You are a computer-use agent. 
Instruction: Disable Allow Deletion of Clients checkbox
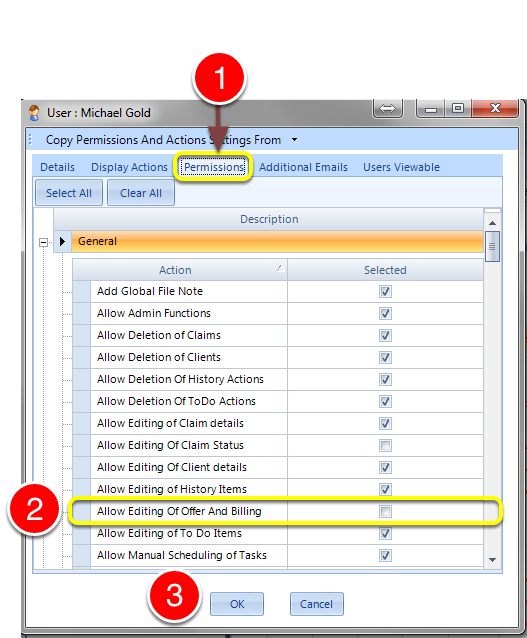click(x=385, y=358)
